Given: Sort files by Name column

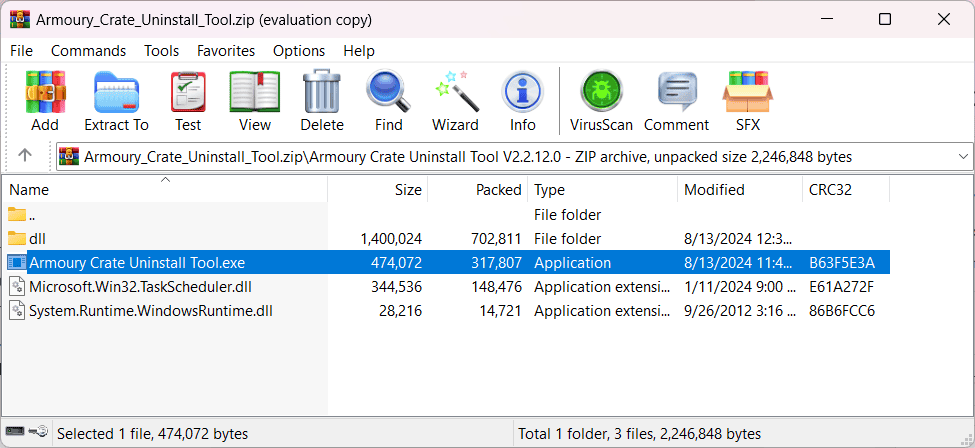Looking at the screenshot, I should pyautogui.click(x=165, y=189).
